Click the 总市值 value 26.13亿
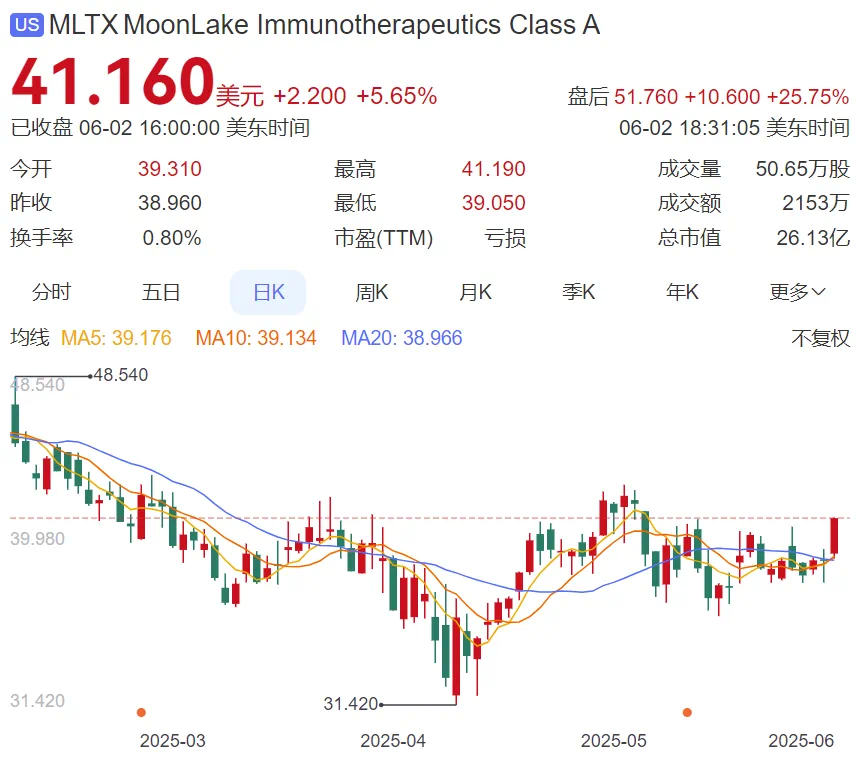 813,238
